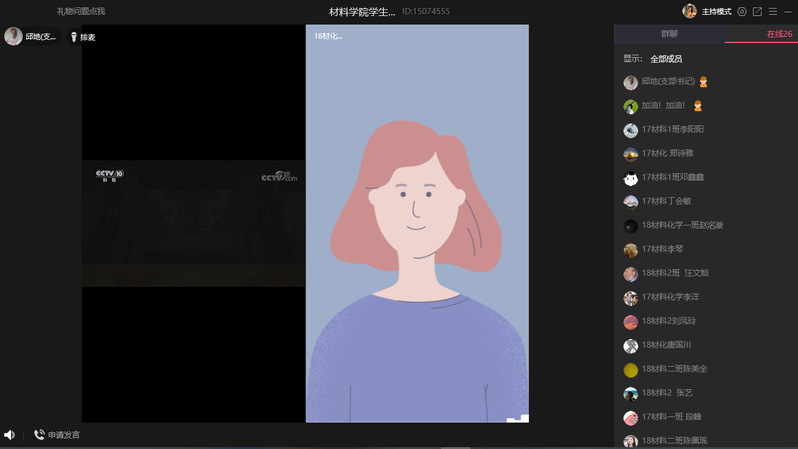The width and height of the screenshot is (798, 449).
Task: Click avatar of 17材料1班邓鑫鑫
Action: 631,178
